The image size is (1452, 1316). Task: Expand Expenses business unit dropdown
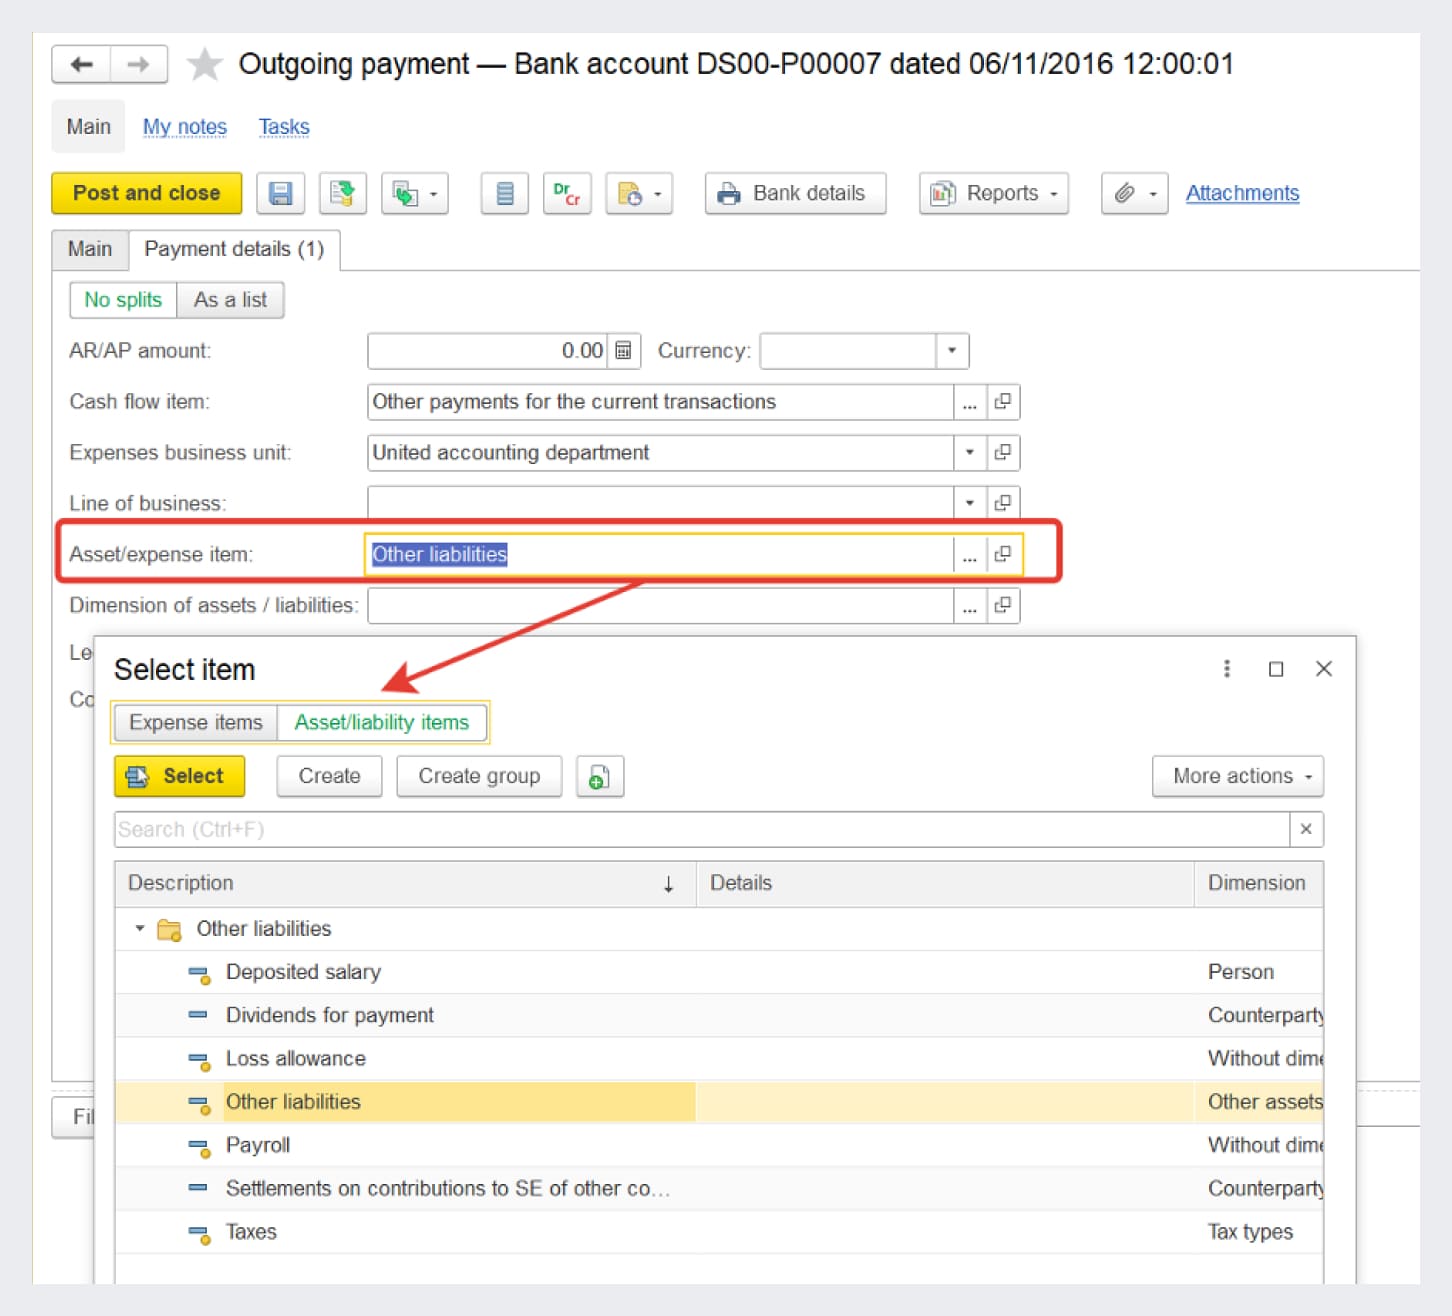[969, 453]
